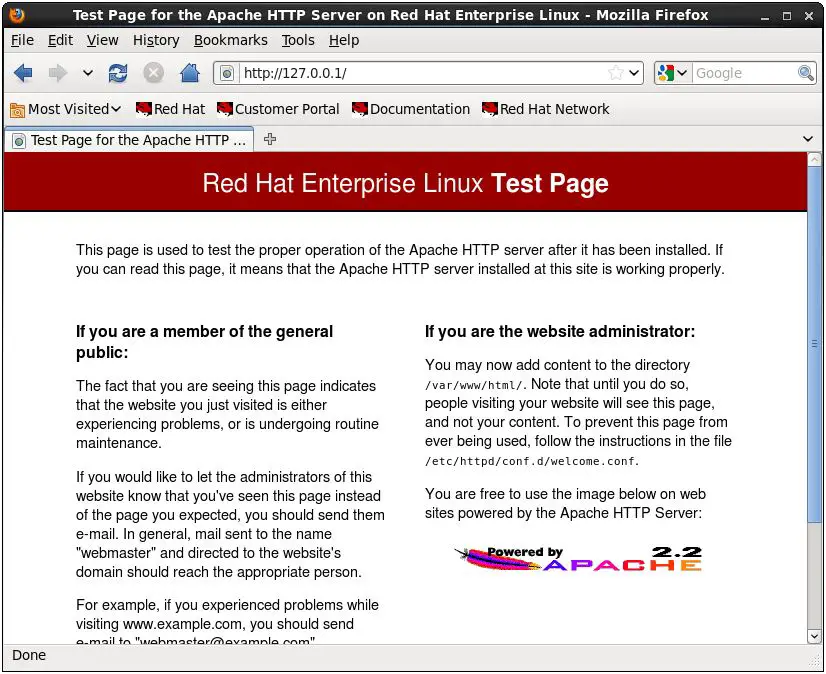This screenshot has width=826, height=674.
Task: Click the Reload page icon
Action: [x=118, y=73]
